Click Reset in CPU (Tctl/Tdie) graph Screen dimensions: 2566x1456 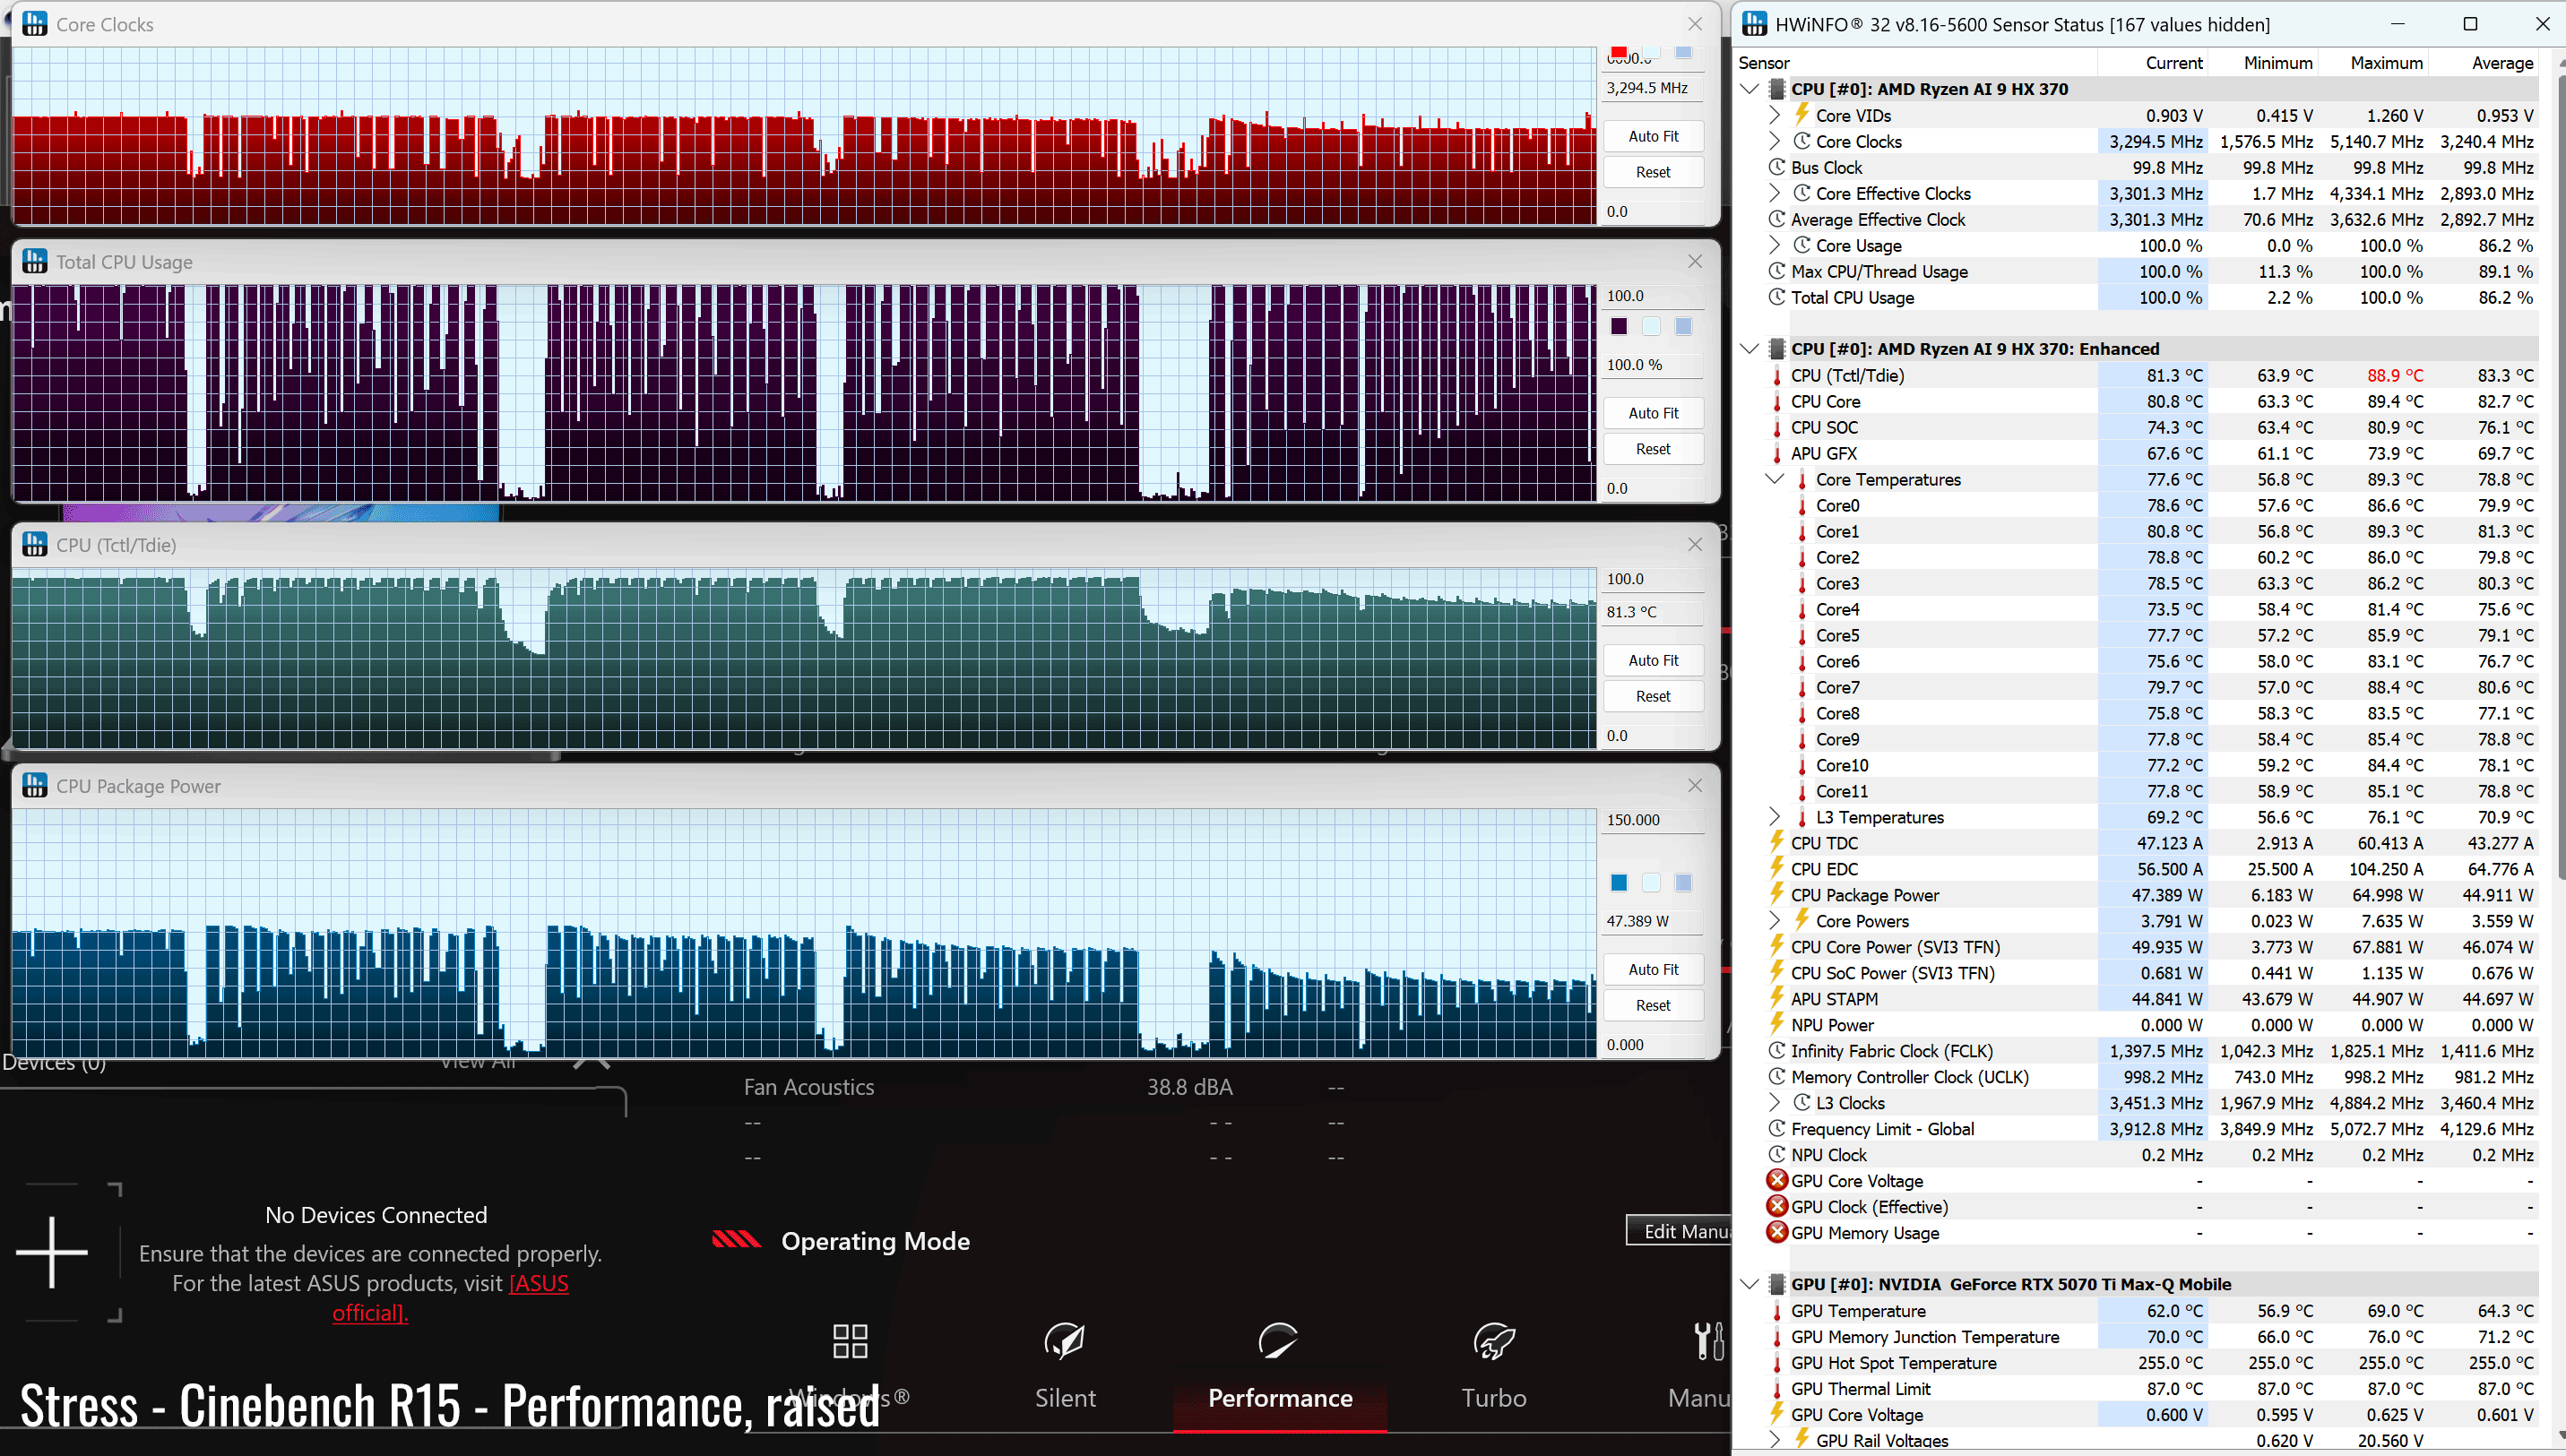click(1653, 696)
